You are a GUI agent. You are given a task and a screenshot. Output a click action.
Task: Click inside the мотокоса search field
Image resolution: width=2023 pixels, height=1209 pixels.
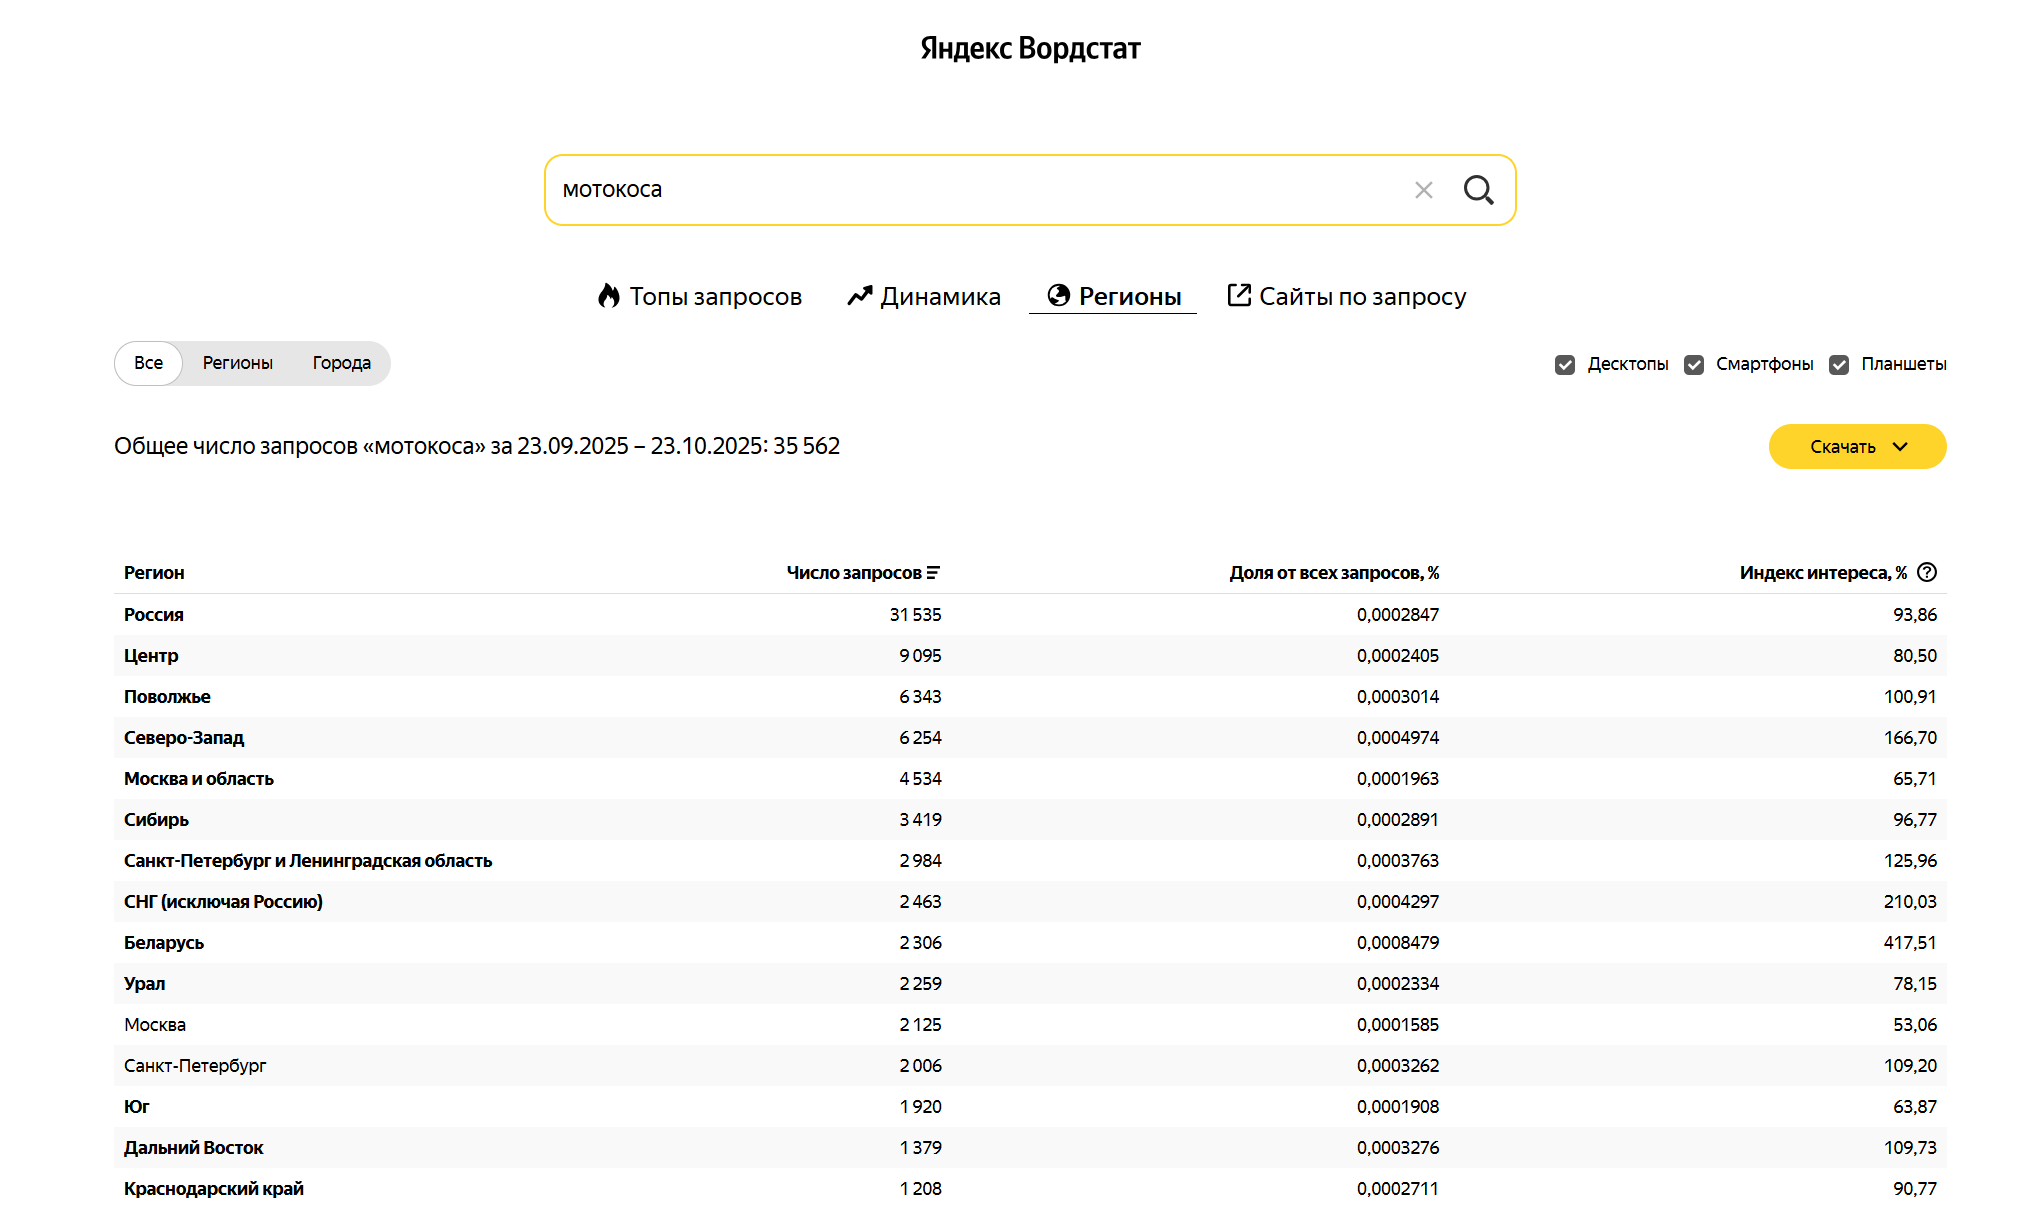pos(900,189)
